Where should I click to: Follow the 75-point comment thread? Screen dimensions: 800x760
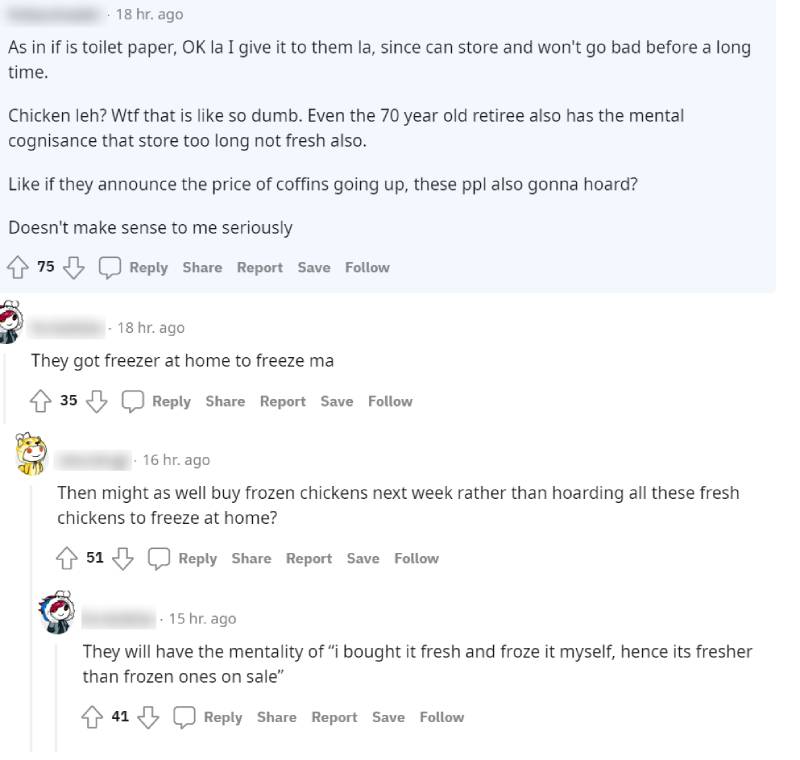coord(367,268)
